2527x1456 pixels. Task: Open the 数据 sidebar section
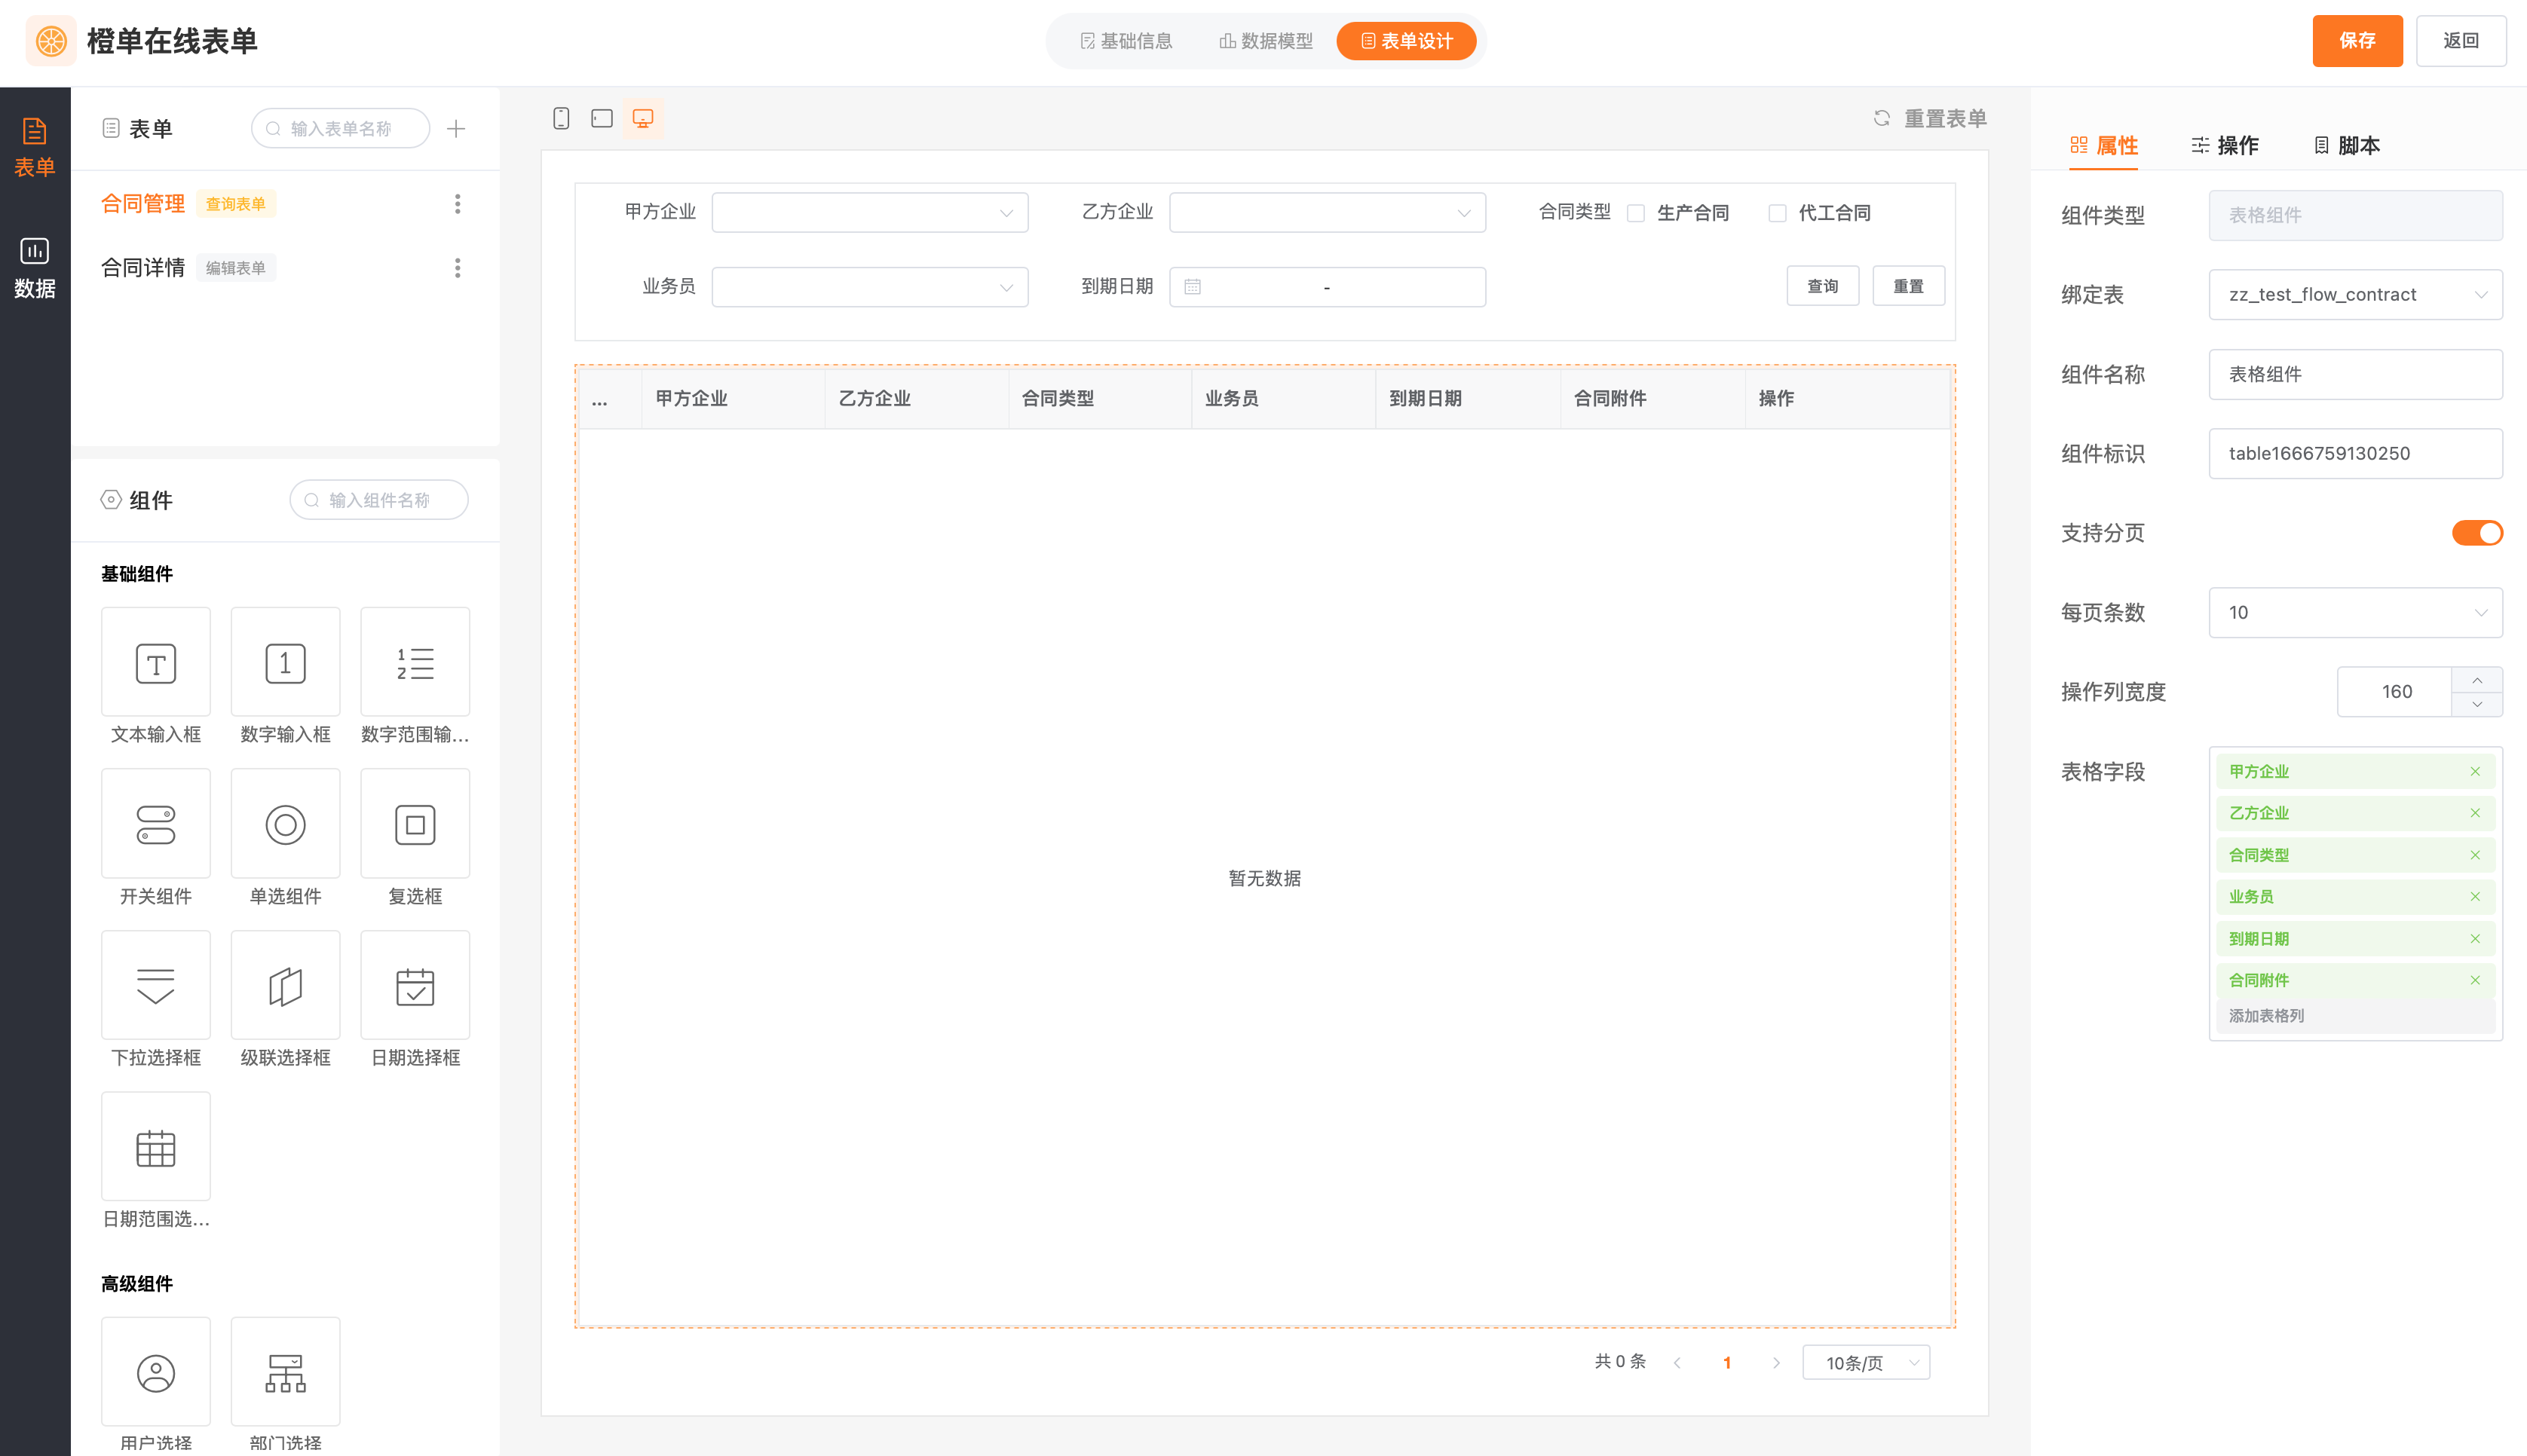click(35, 267)
